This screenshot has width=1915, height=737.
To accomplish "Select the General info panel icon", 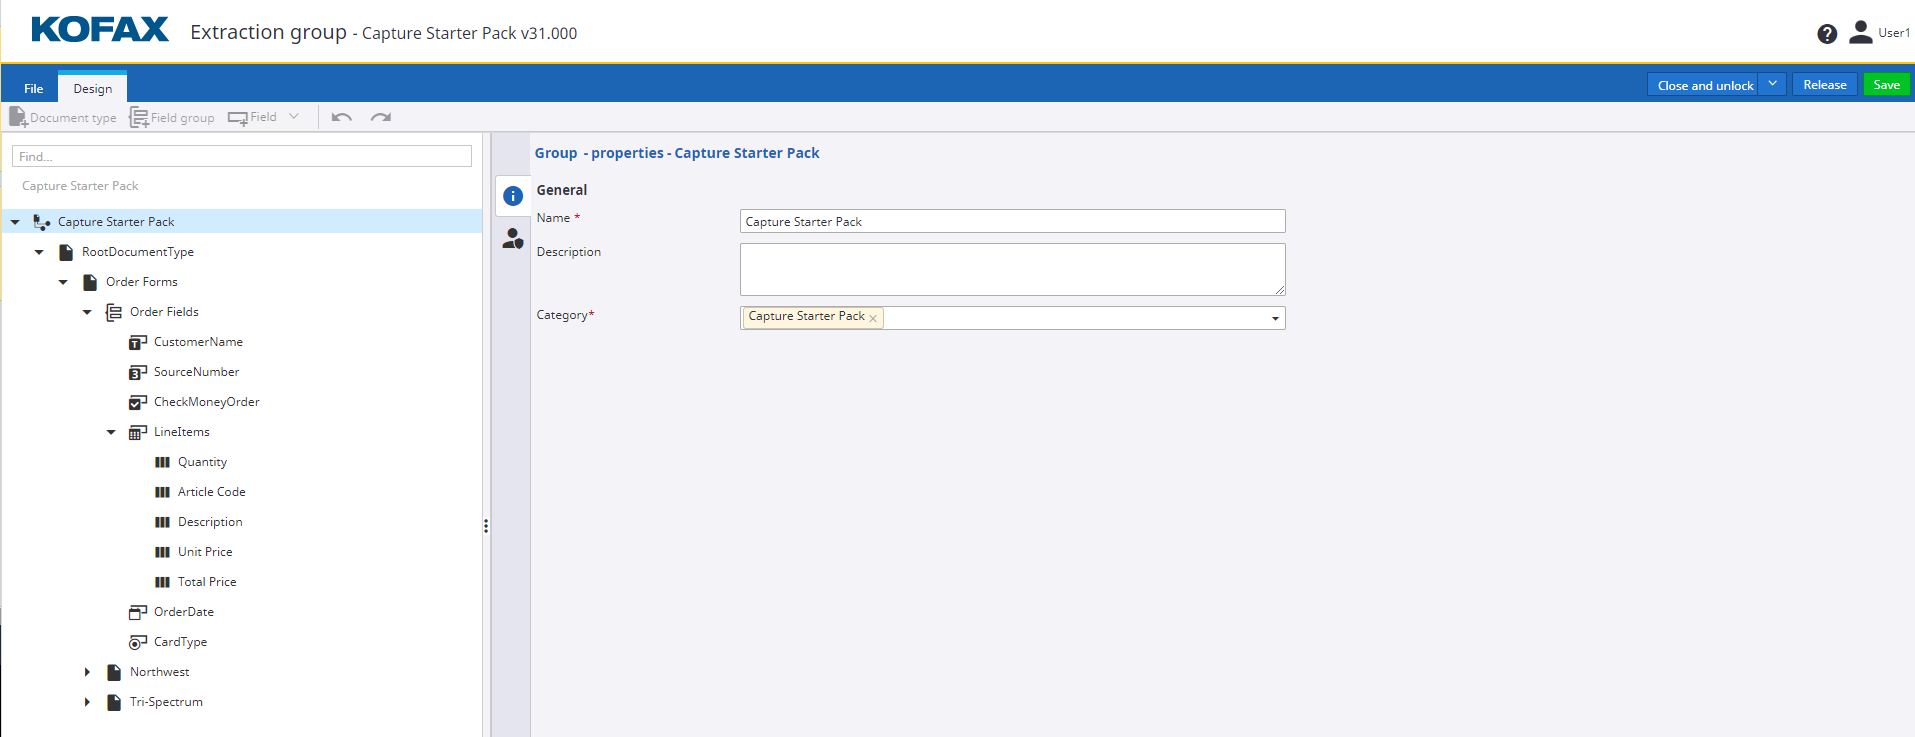I will click(x=513, y=196).
